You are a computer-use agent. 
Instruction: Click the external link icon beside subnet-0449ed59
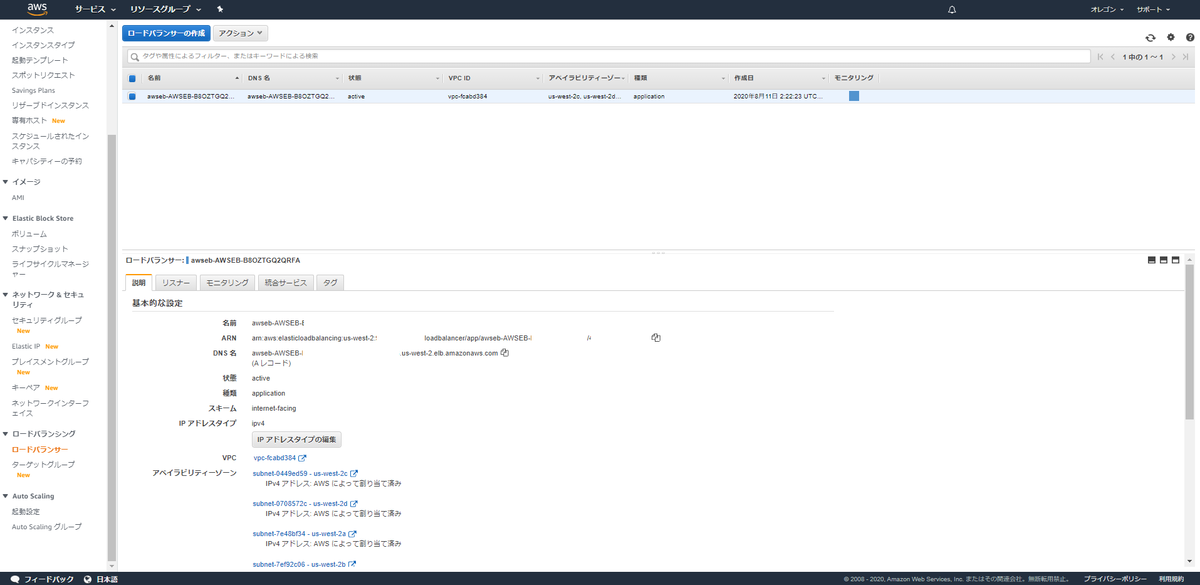(x=354, y=473)
